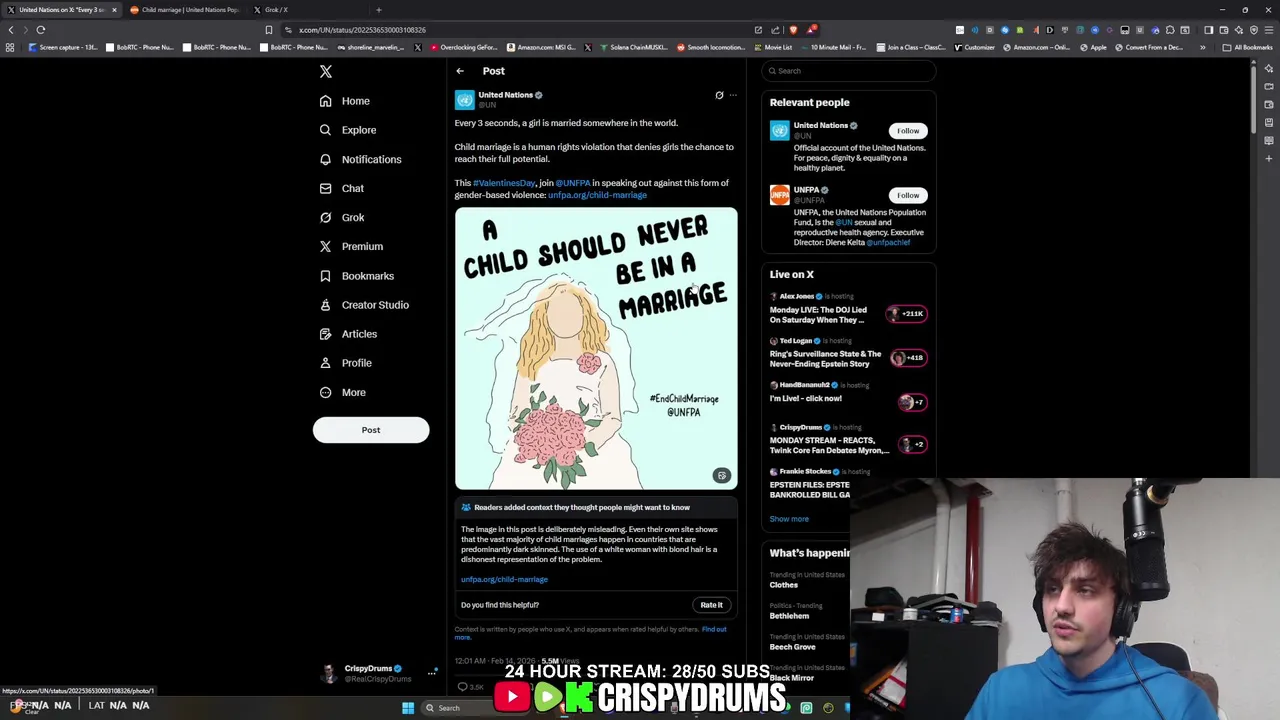The width and height of the screenshot is (1280, 720).
Task: Click the #ValentinesDay hashtag
Action: (x=504, y=183)
